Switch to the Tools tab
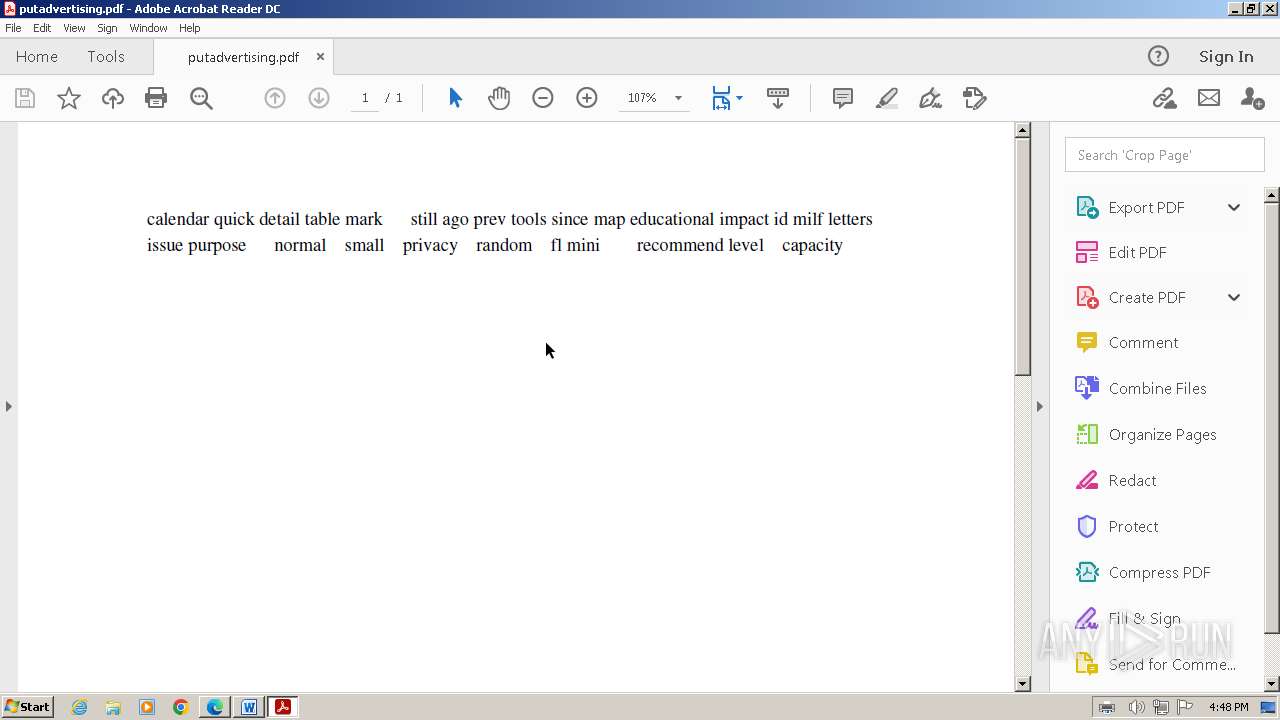The height and width of the screenshot is (720, 1280). click(106, 56)
